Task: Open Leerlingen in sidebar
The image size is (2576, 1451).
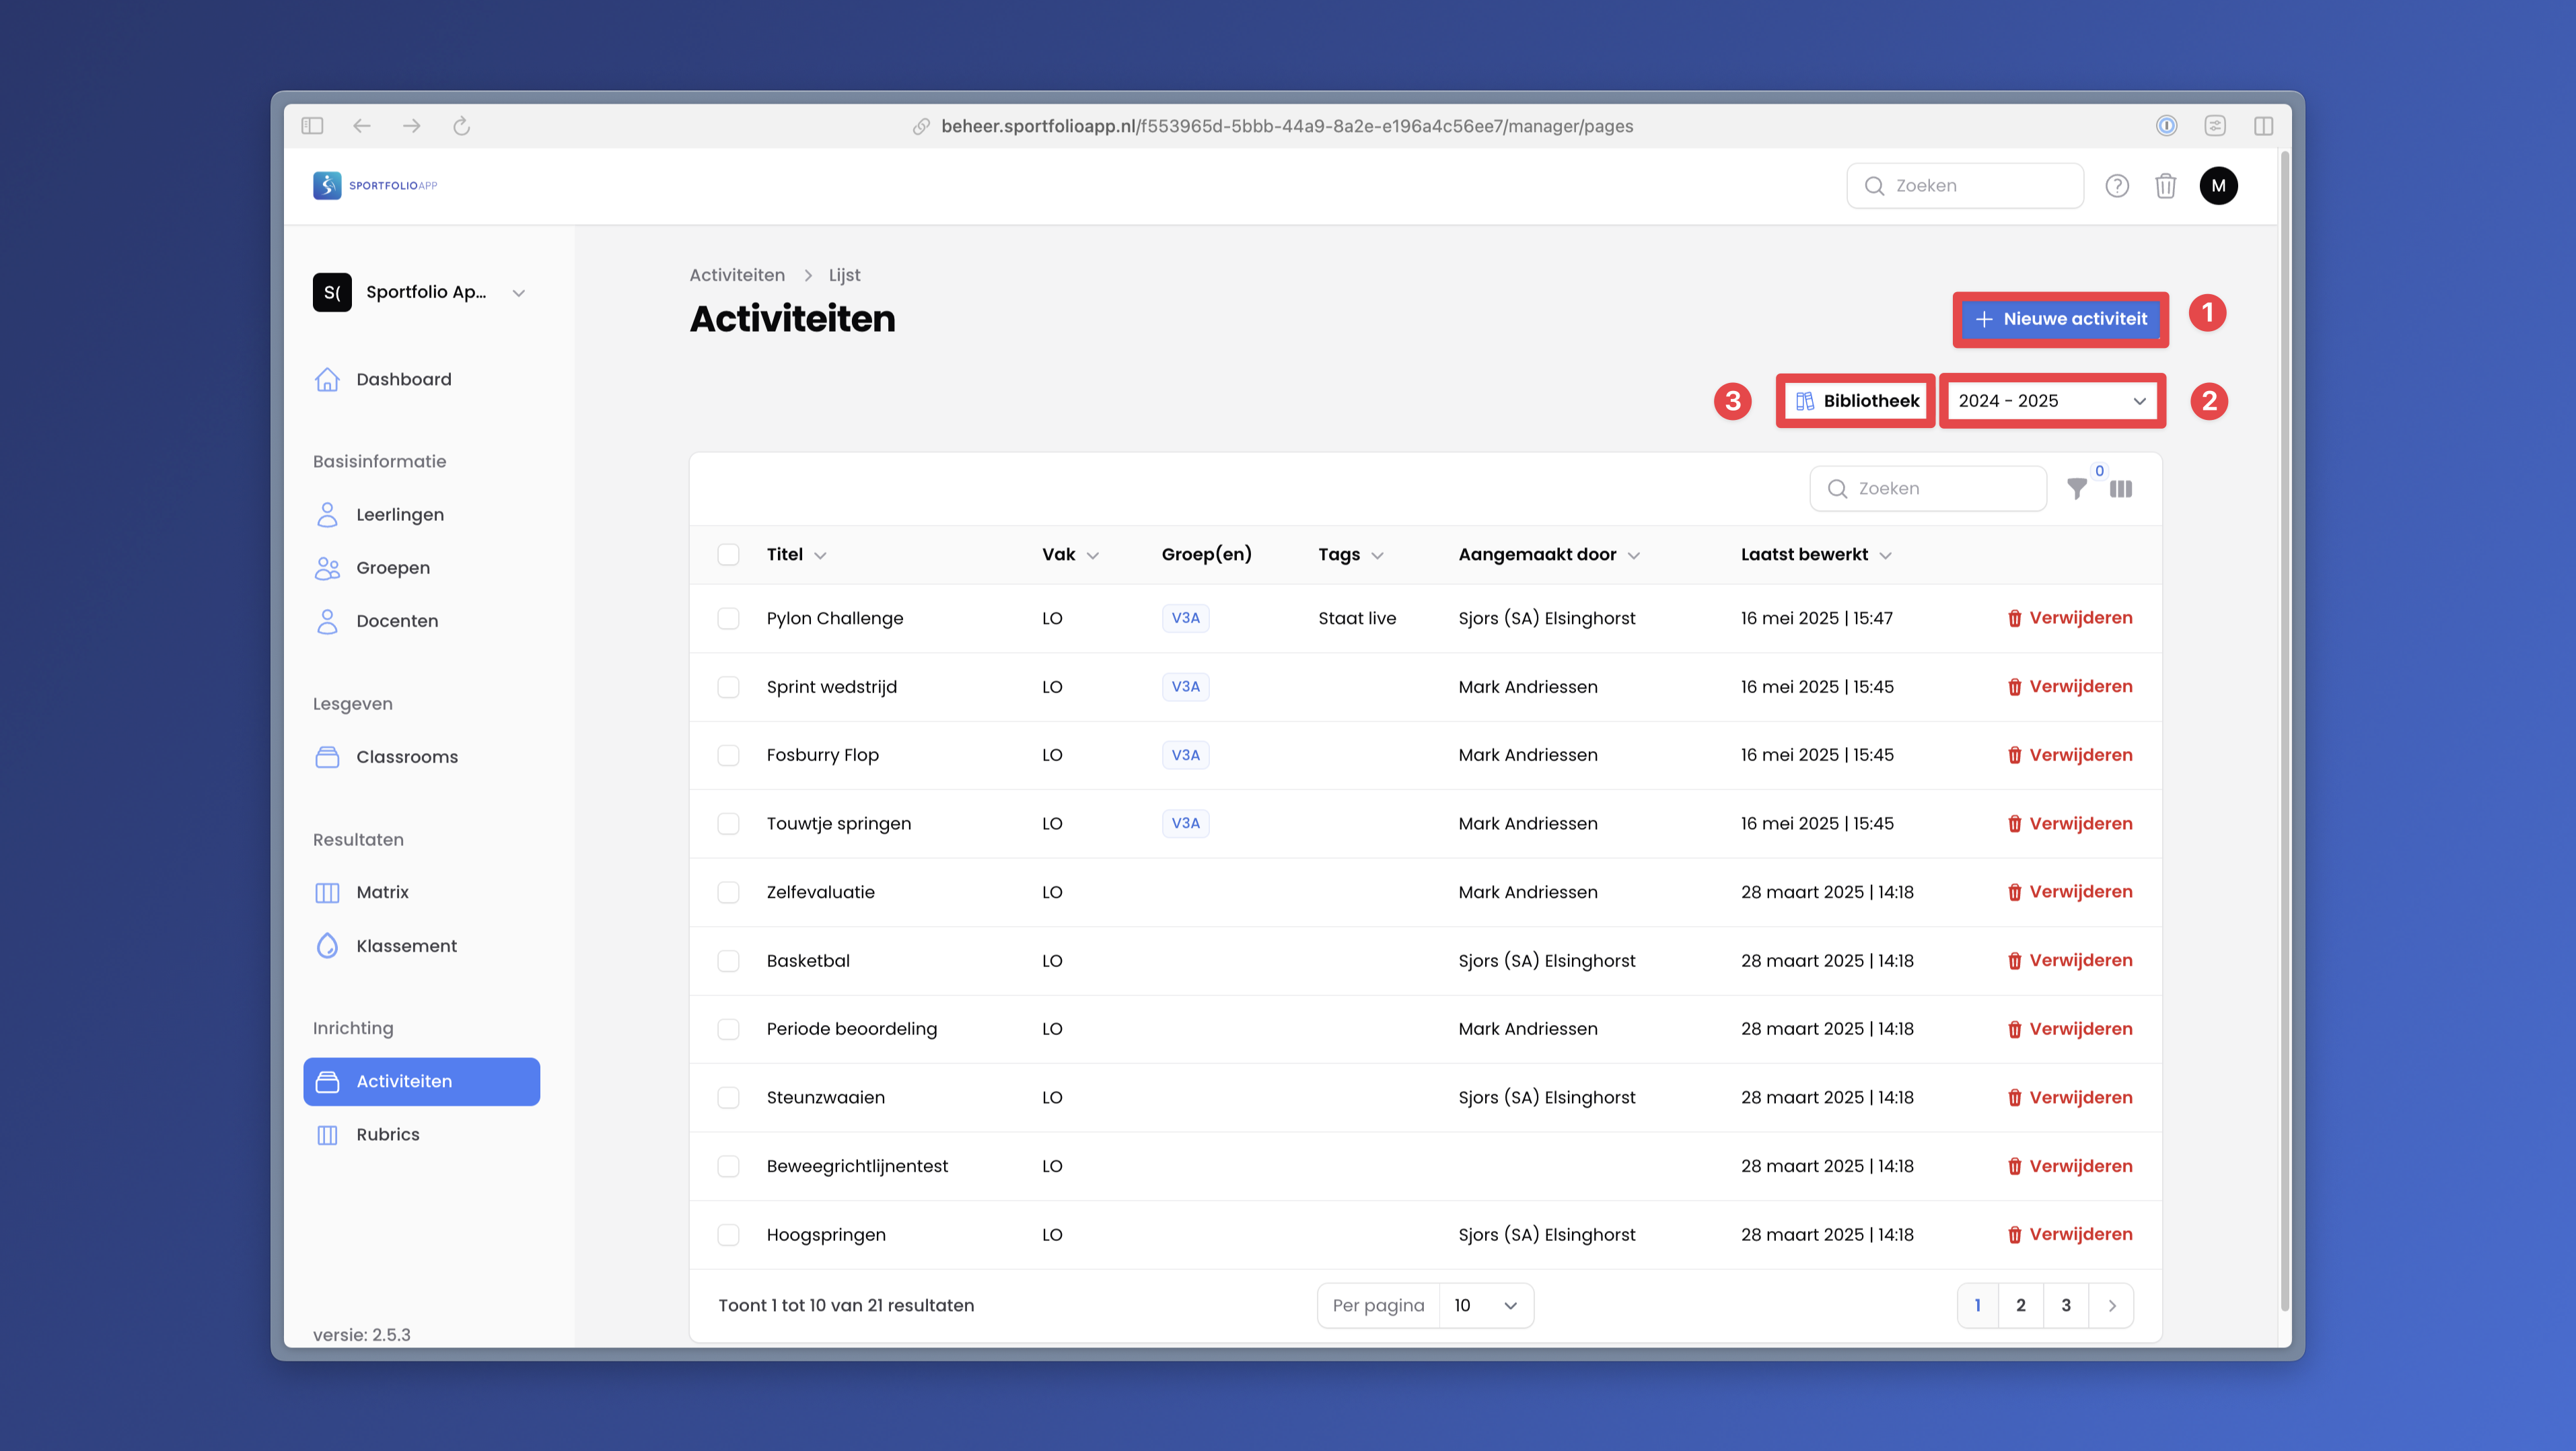Action: coord(422,515)
